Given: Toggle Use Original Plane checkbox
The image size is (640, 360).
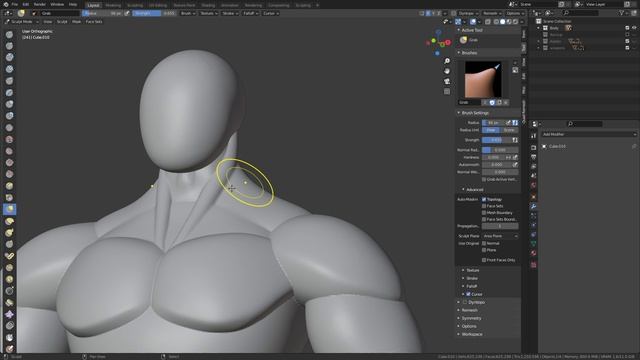Looking at the screenshot, I should [484, 250].
